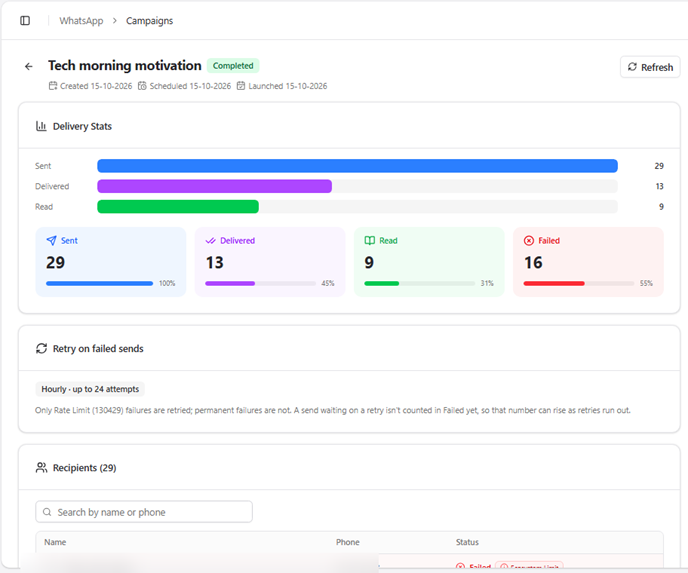The height and width of the screenshot is (573, 688).
Task: Click the blue Sent progress bar
Action: pos(357,166)
